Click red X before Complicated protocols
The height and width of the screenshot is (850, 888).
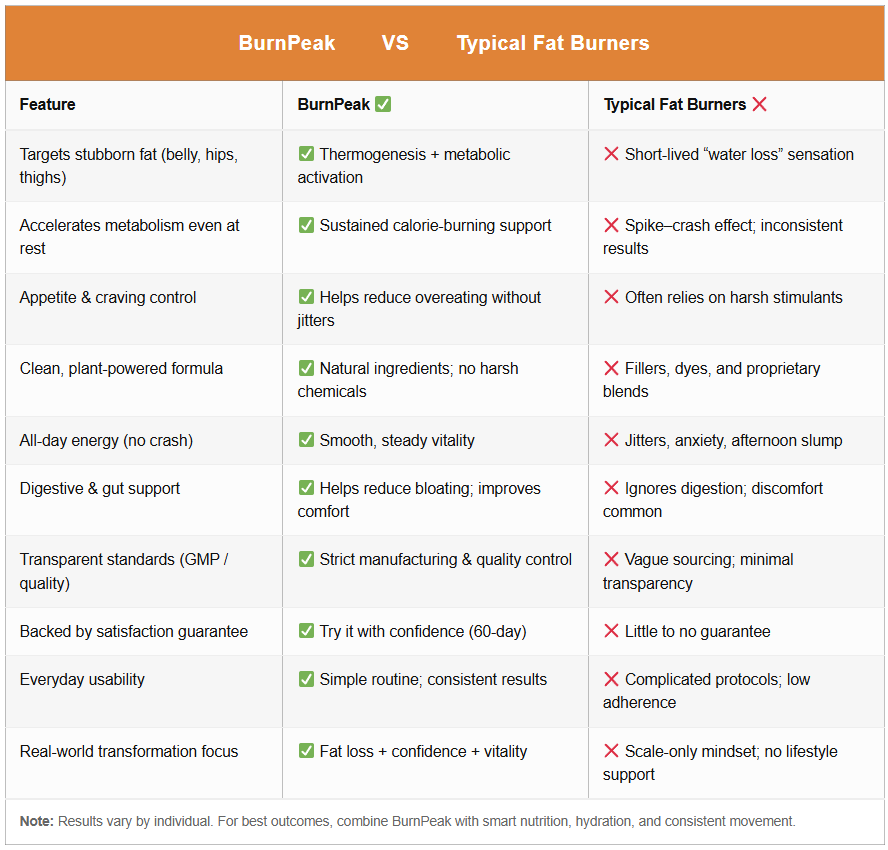611,680
